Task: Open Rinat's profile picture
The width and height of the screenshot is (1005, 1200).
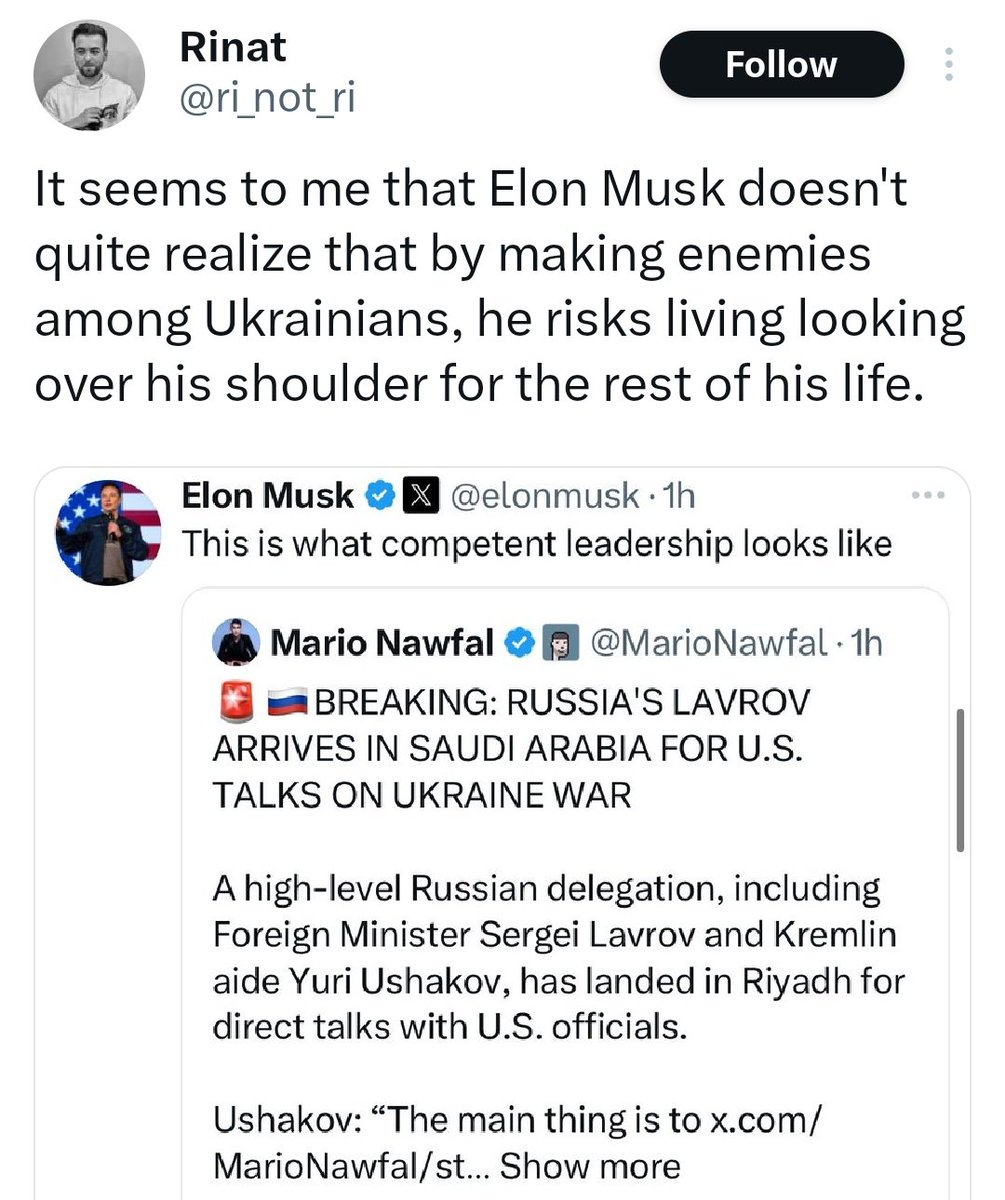Action: point(89,76)
